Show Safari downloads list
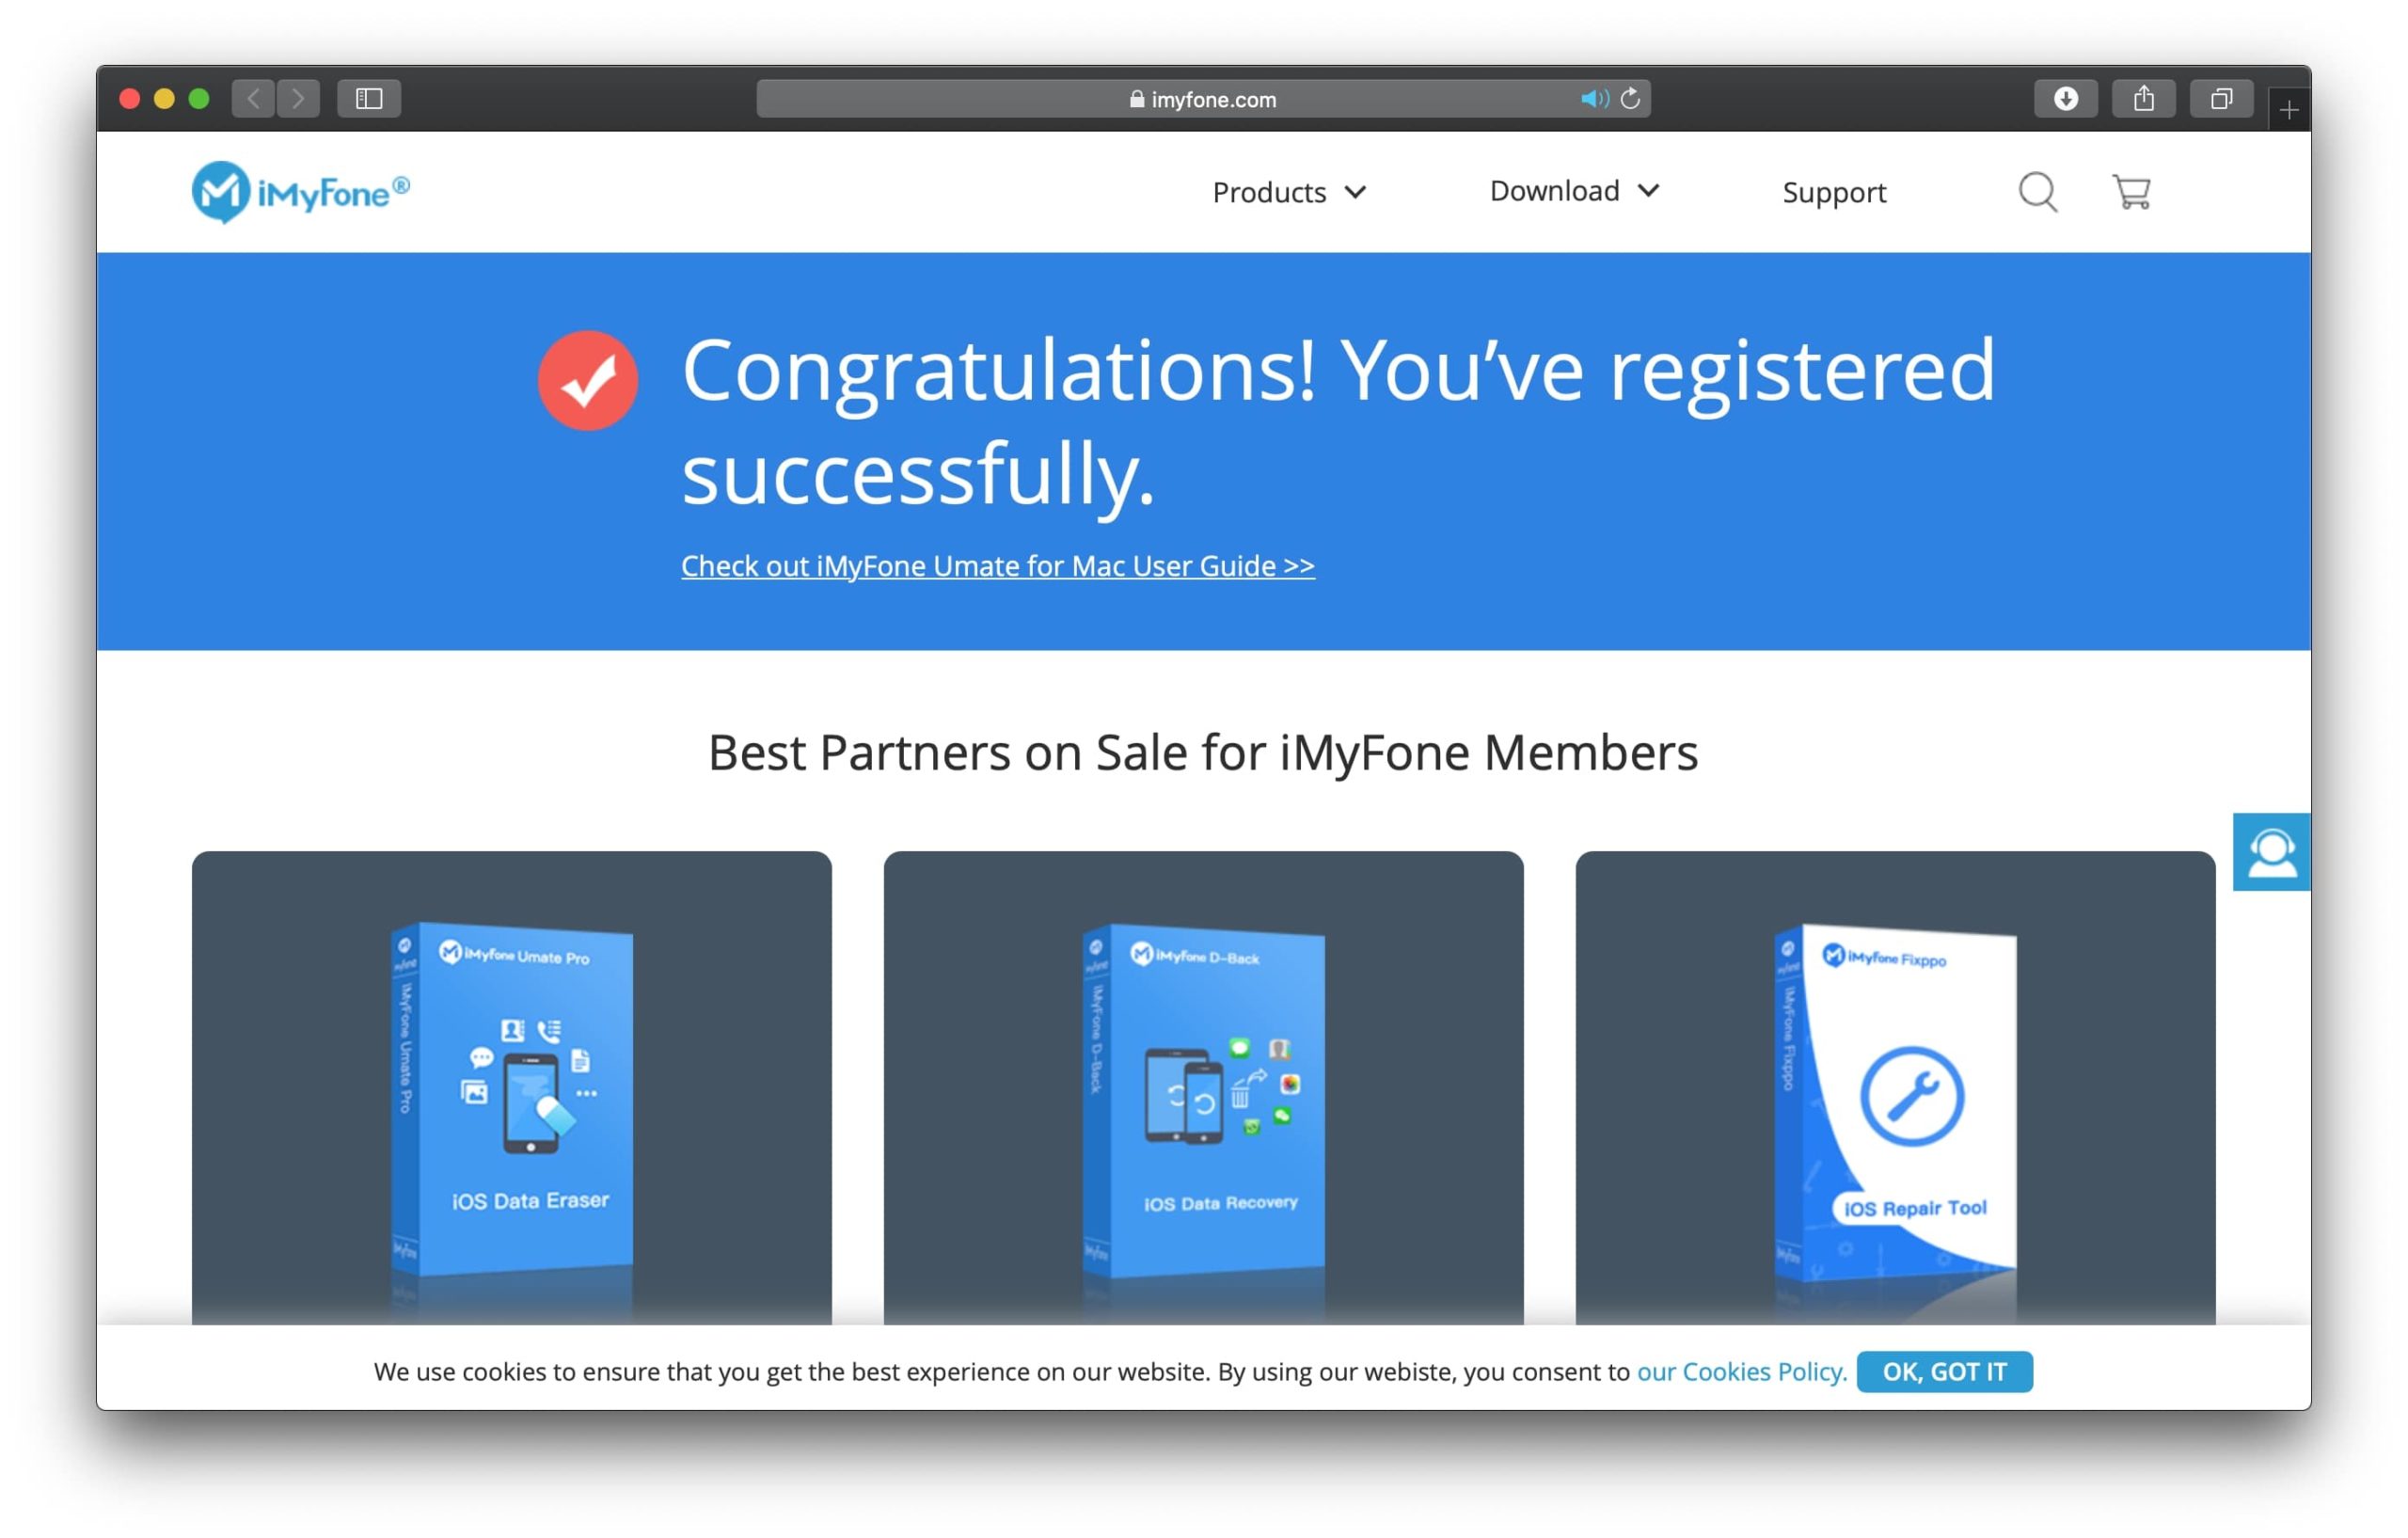Viewport: 2408px width, 1538px height. click(2065, 99)
